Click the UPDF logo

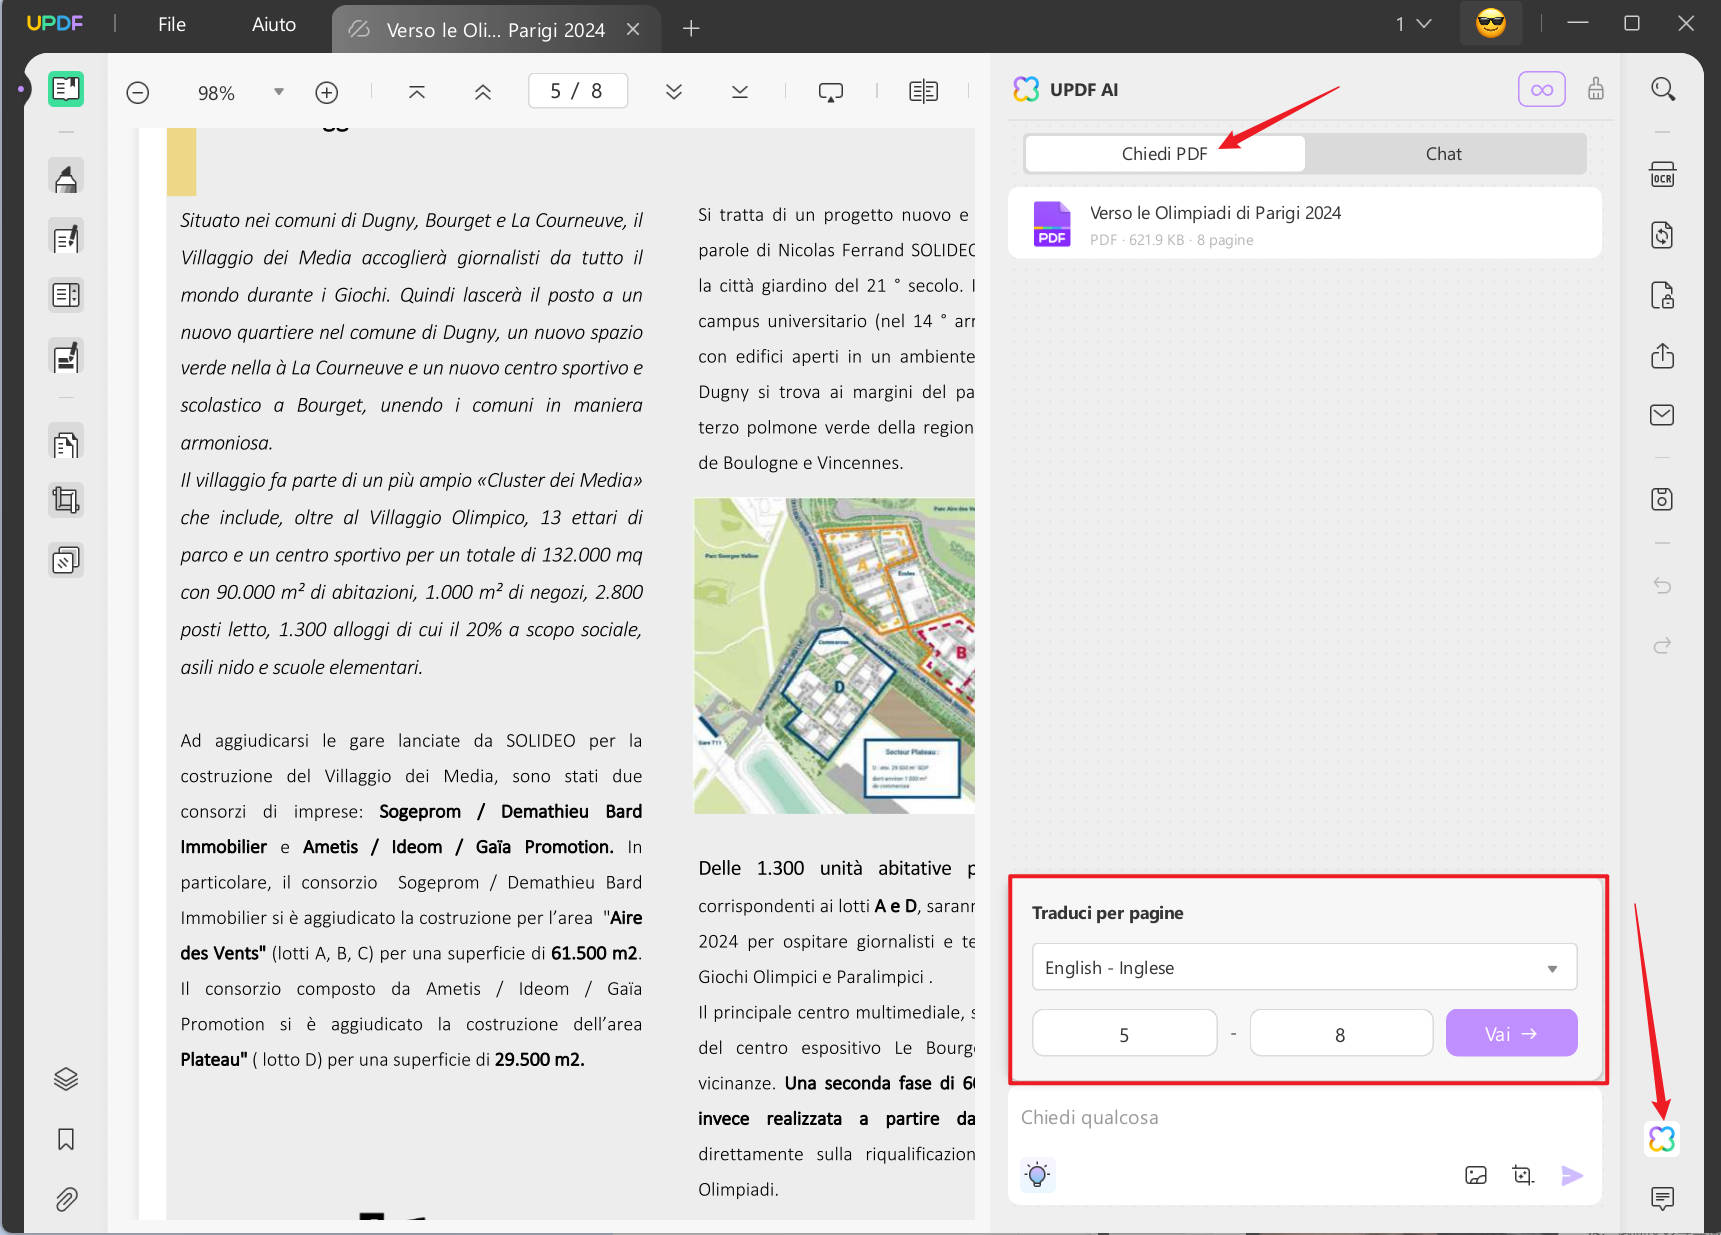[x=55, y=23]
